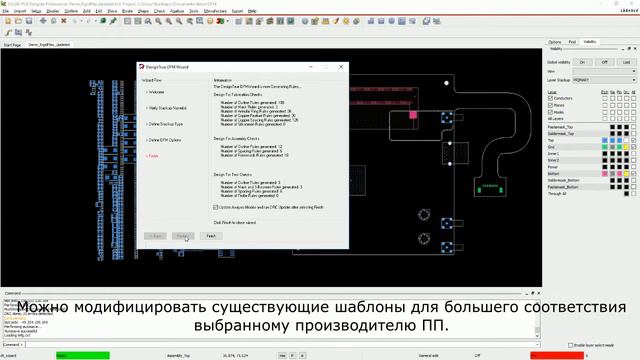Click the green pushpin Fix tool
Image resolution: width=640 pixels, height=360 pixels.
(x=113, y=21)
